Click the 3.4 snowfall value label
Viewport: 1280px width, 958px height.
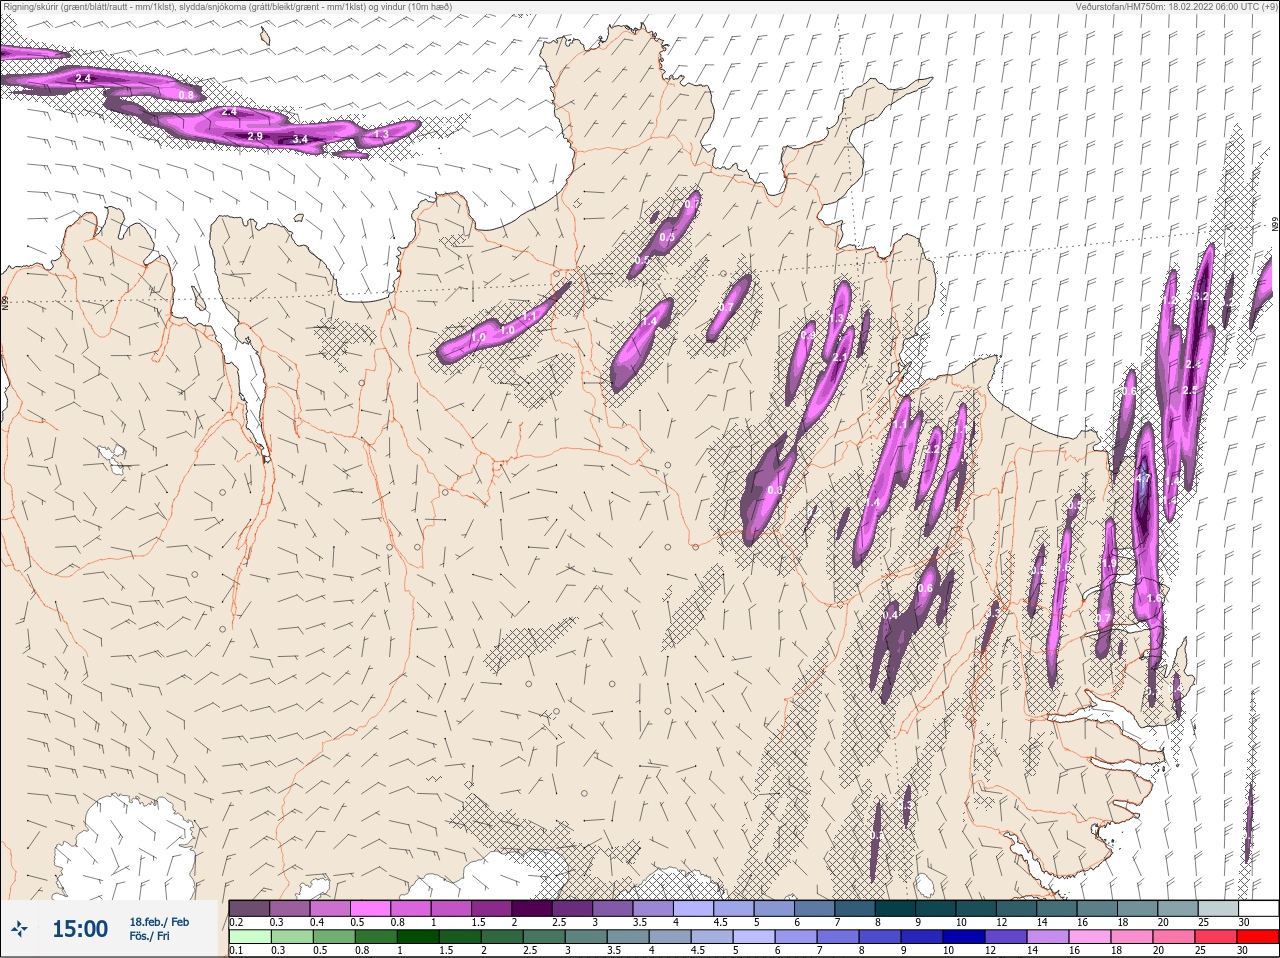(300, 140)
